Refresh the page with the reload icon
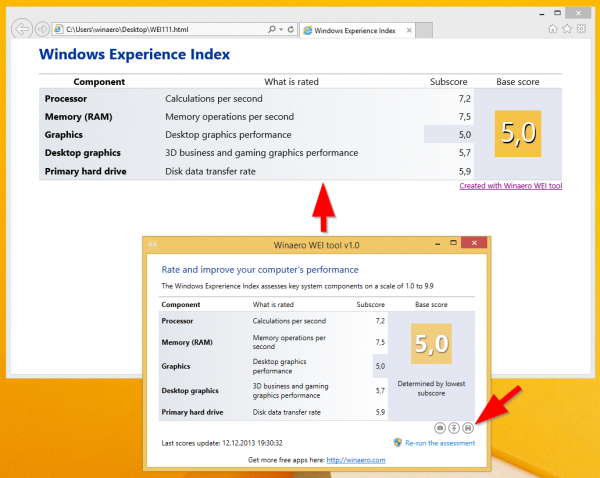 [291, 29]
